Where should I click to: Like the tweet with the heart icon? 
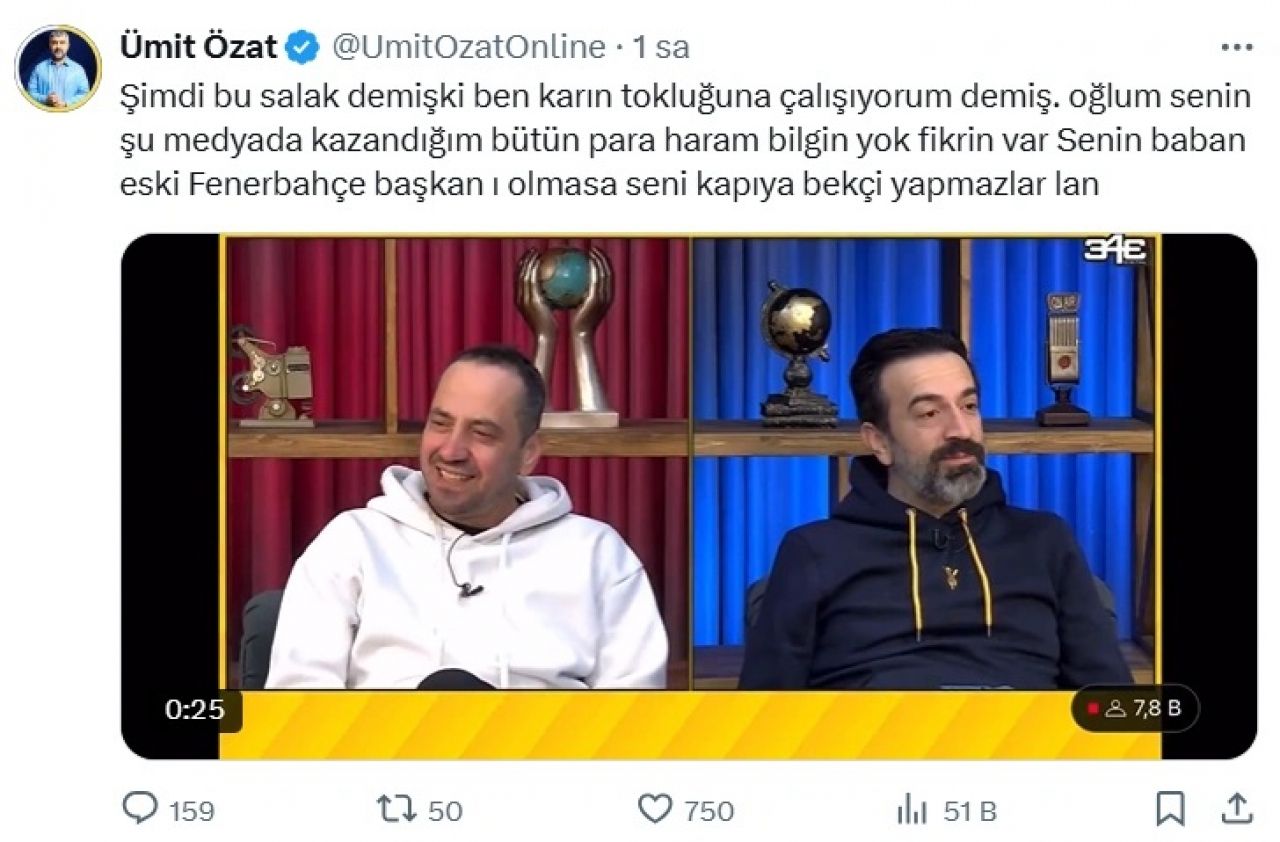[x=655, y=809]
